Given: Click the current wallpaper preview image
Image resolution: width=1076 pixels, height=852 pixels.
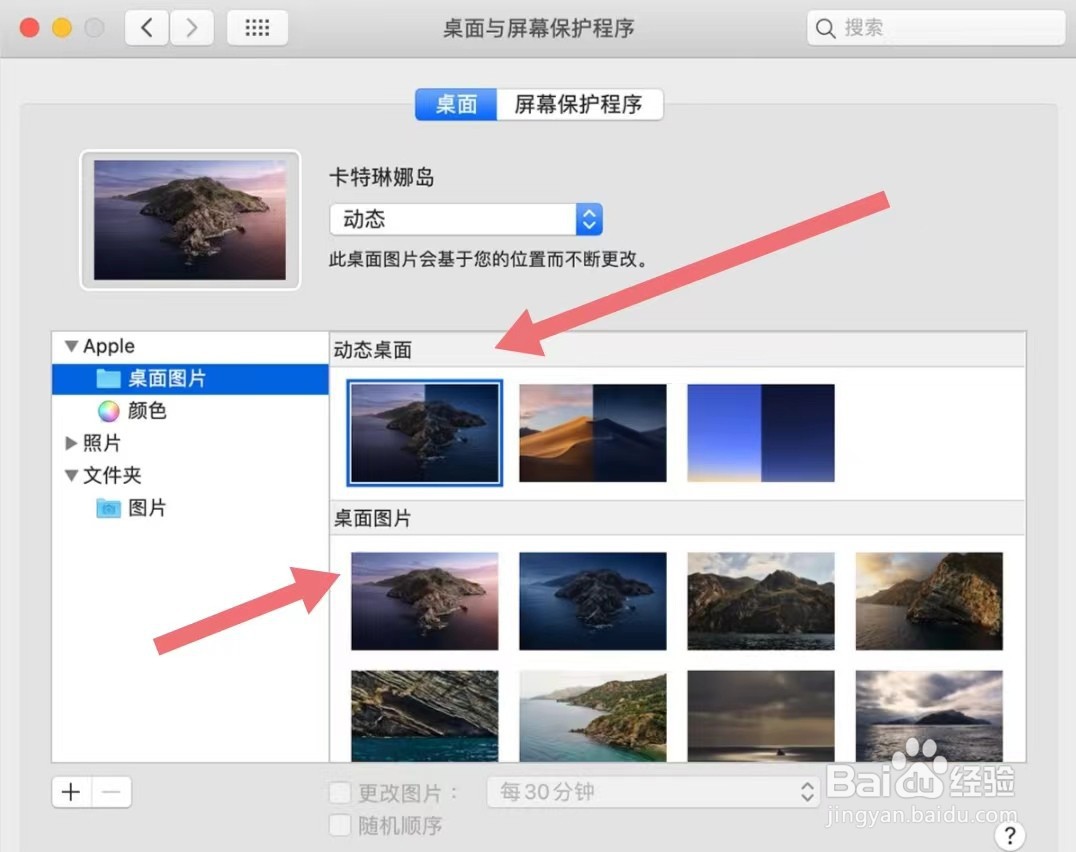Looking at the screenshot, I should point(190,220).
